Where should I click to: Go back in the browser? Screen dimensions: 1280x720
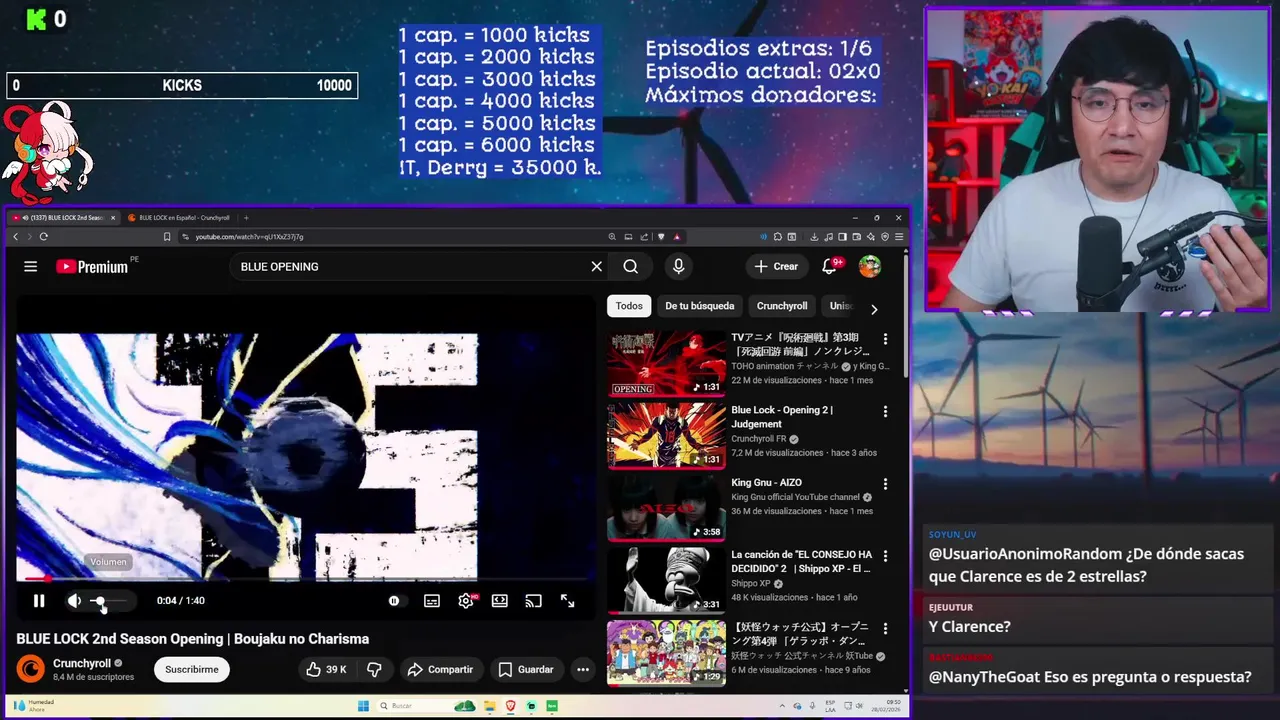pos(15,237)
